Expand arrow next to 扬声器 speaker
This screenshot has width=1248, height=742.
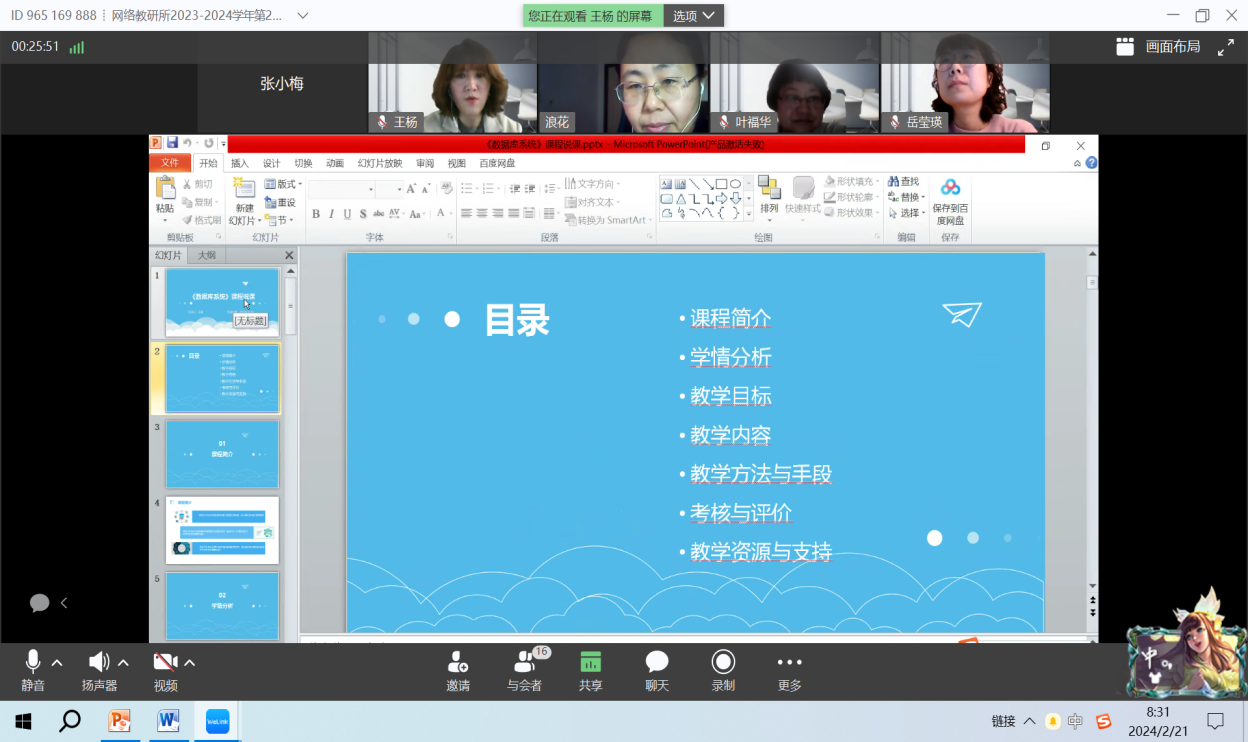(123, 663)
